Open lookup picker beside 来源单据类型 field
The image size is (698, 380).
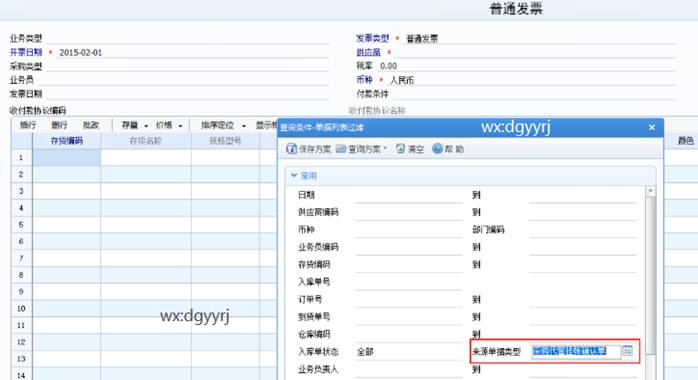point(627,351)
